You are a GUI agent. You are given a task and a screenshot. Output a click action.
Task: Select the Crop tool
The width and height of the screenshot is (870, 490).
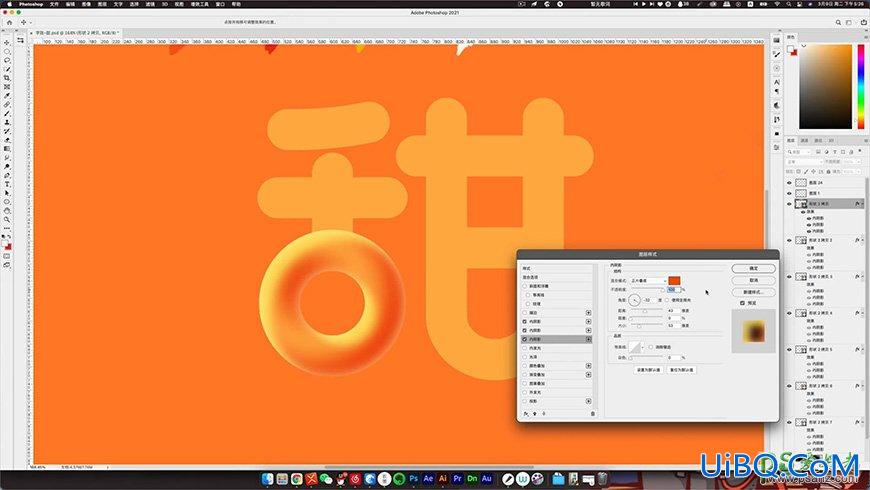pos(7,78)
